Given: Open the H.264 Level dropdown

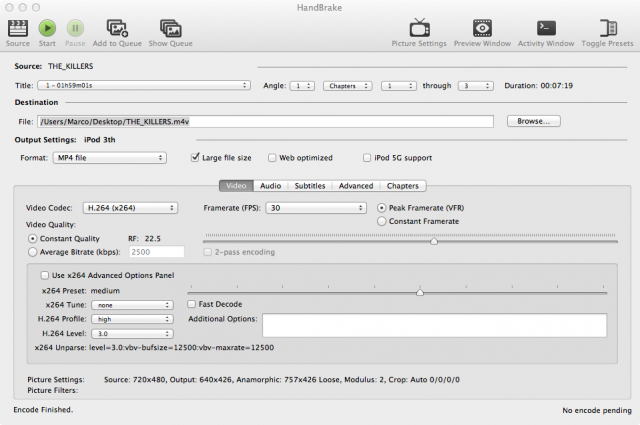Looking at the screenshot, I should pos(132,334).
